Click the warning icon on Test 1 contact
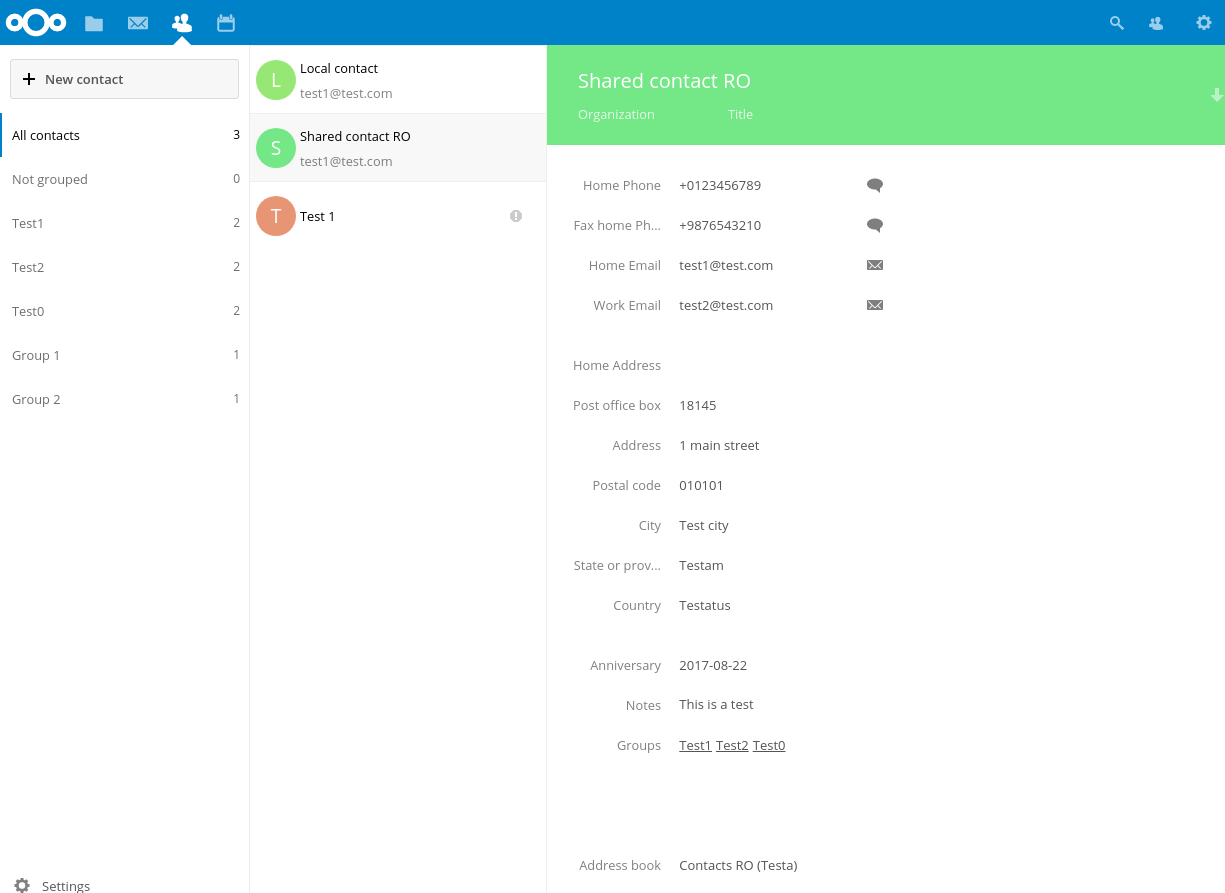Image resolution: width=1225 pixels, height=893 pixels. pyautogui.click(x=516, y=216)
